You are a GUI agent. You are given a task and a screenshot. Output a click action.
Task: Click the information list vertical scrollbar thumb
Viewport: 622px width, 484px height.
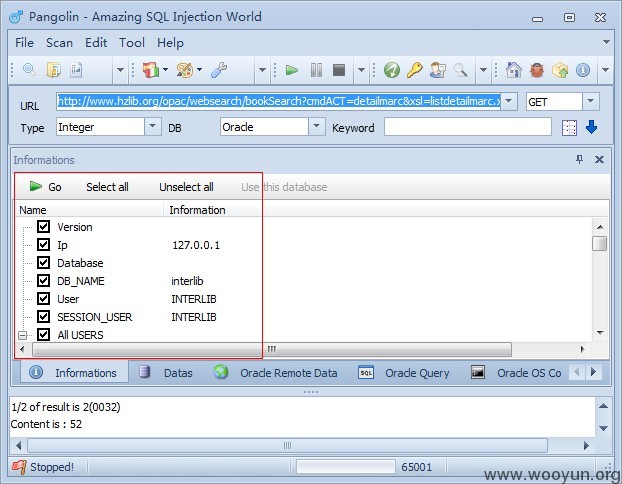[599, 244]
